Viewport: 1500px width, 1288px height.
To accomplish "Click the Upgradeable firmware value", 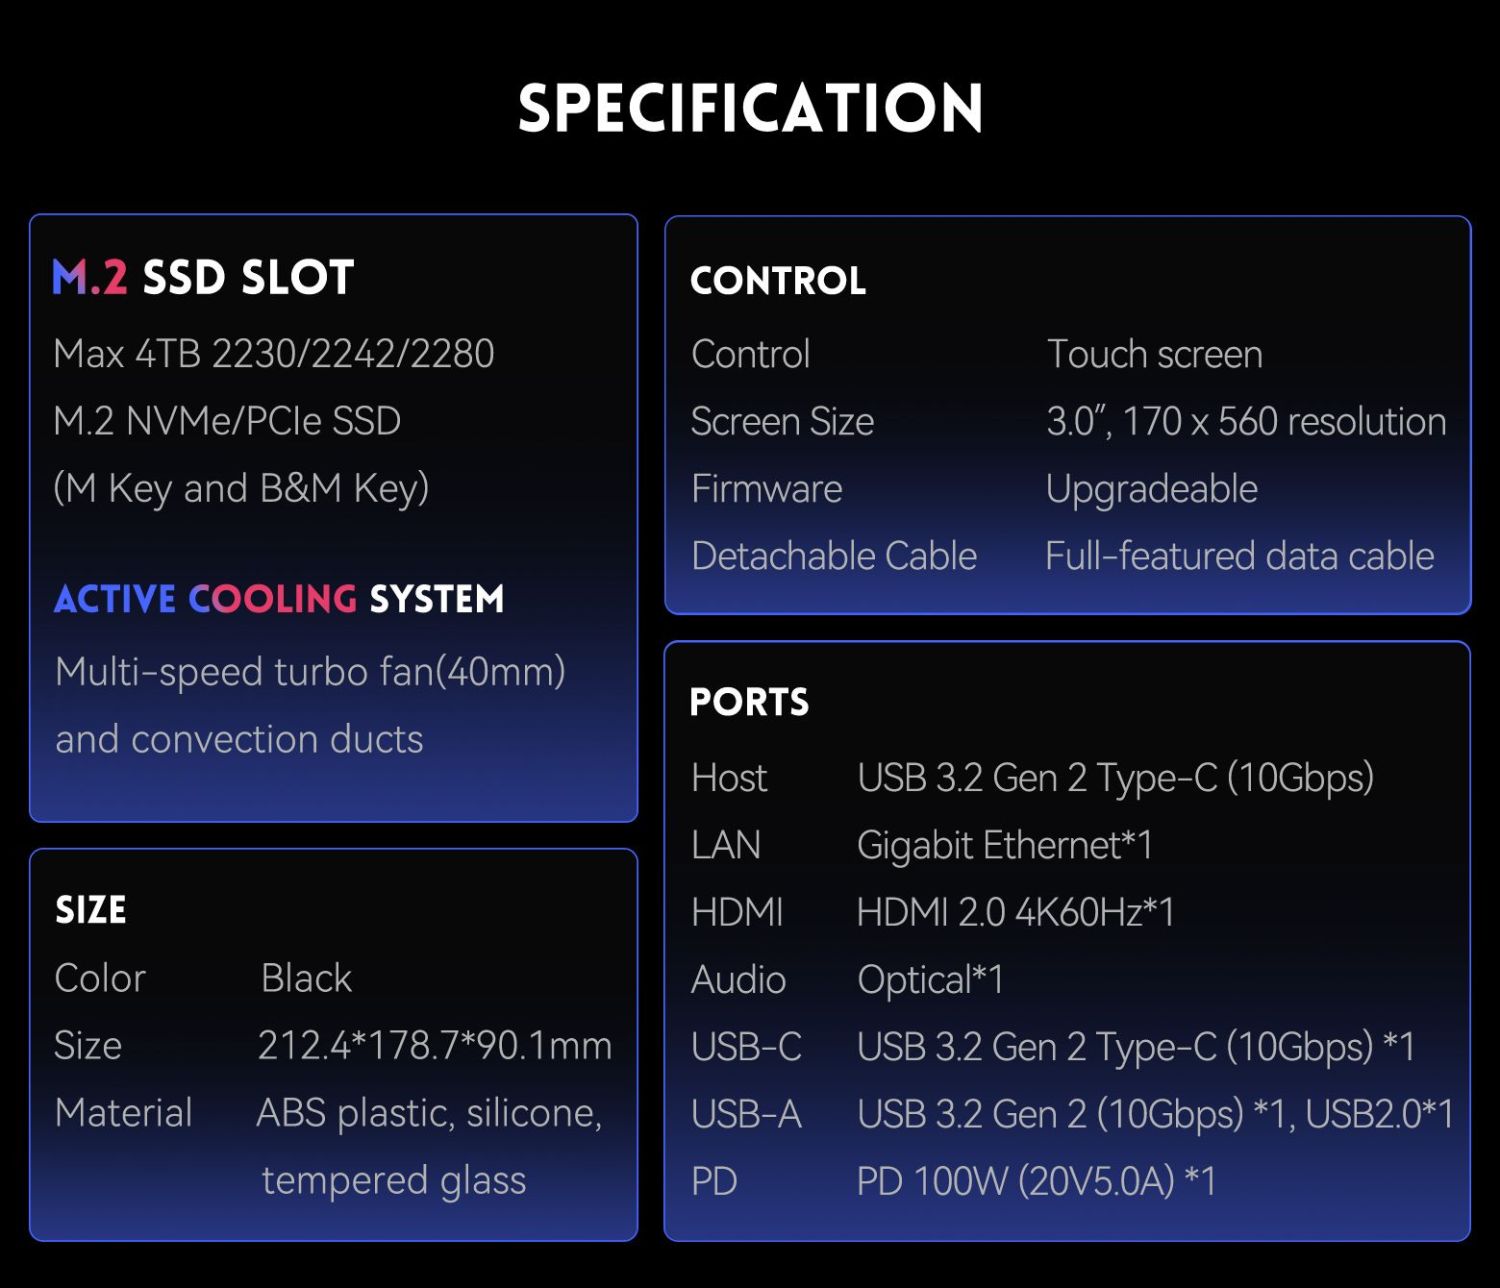I will pyautogui.click(x=1152, y=489).
